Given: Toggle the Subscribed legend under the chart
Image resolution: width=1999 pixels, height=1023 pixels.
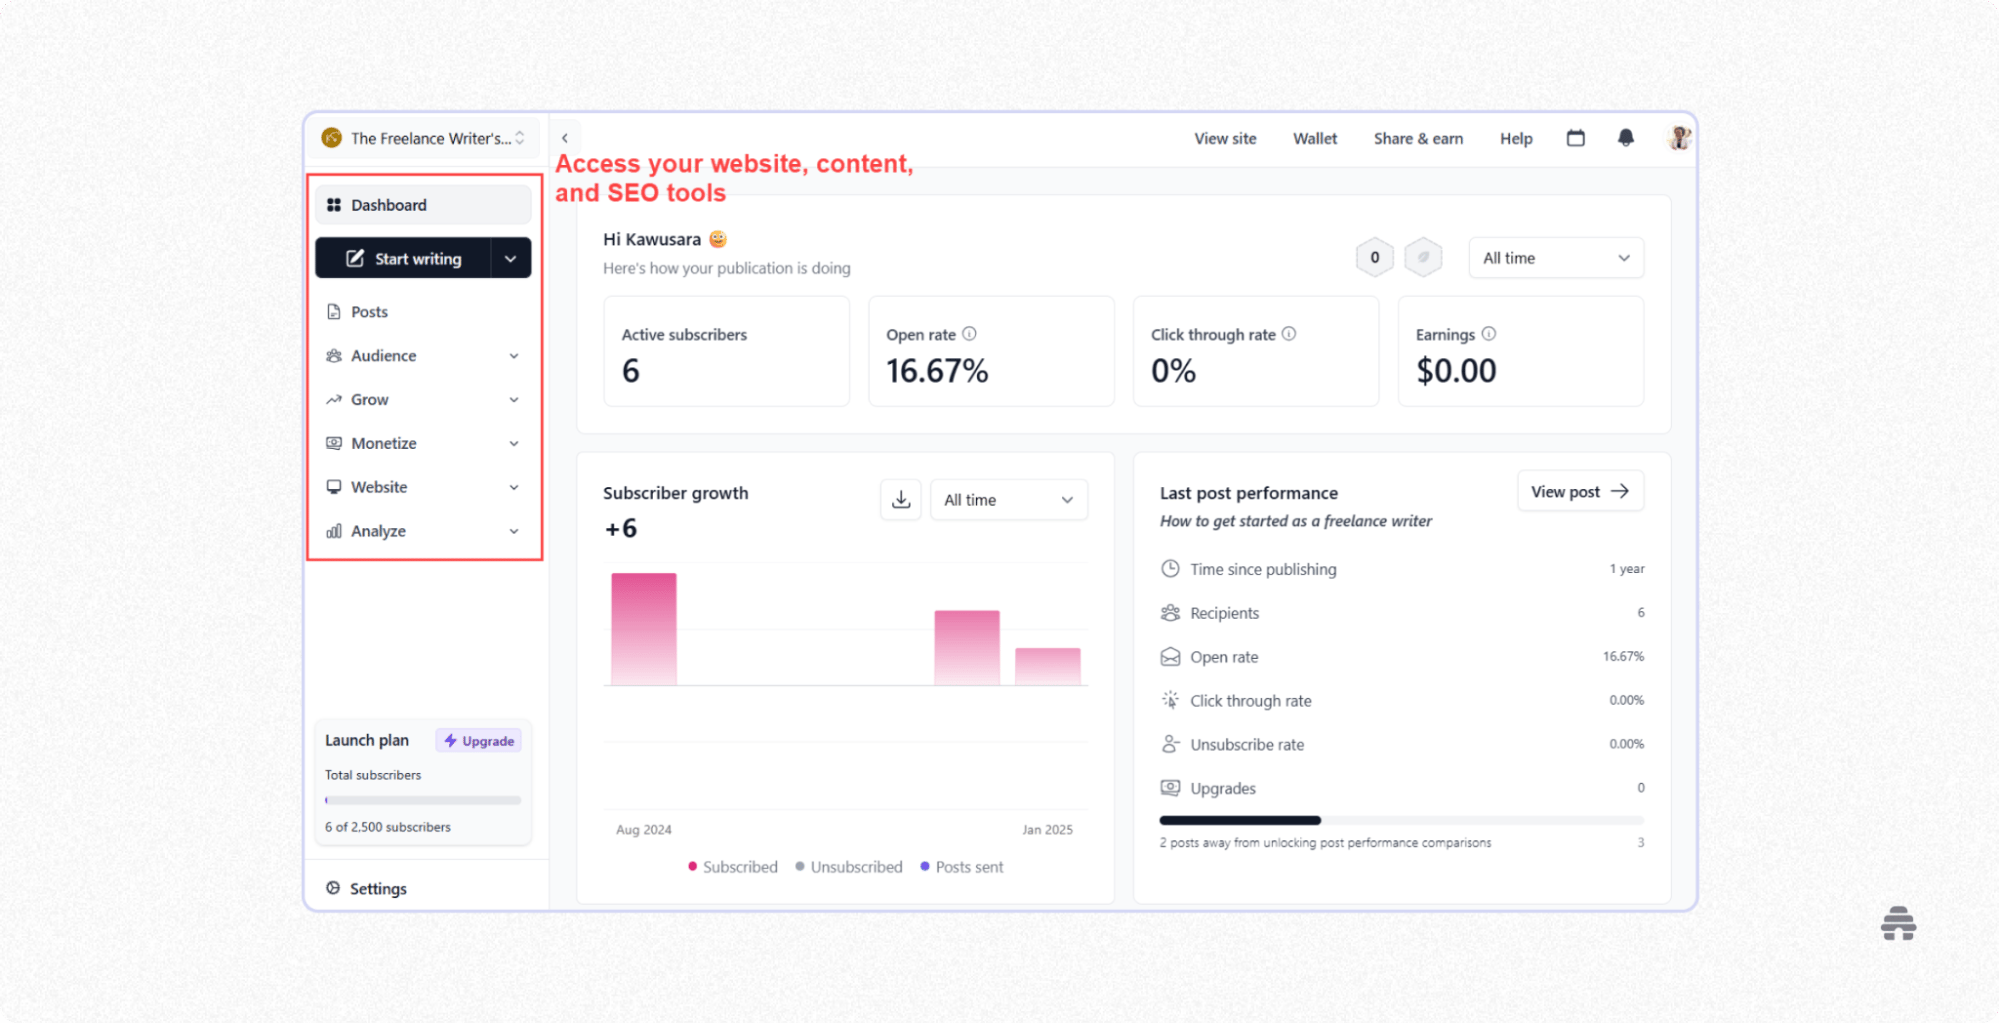Looking at the screenshot, I should (733, 866).
